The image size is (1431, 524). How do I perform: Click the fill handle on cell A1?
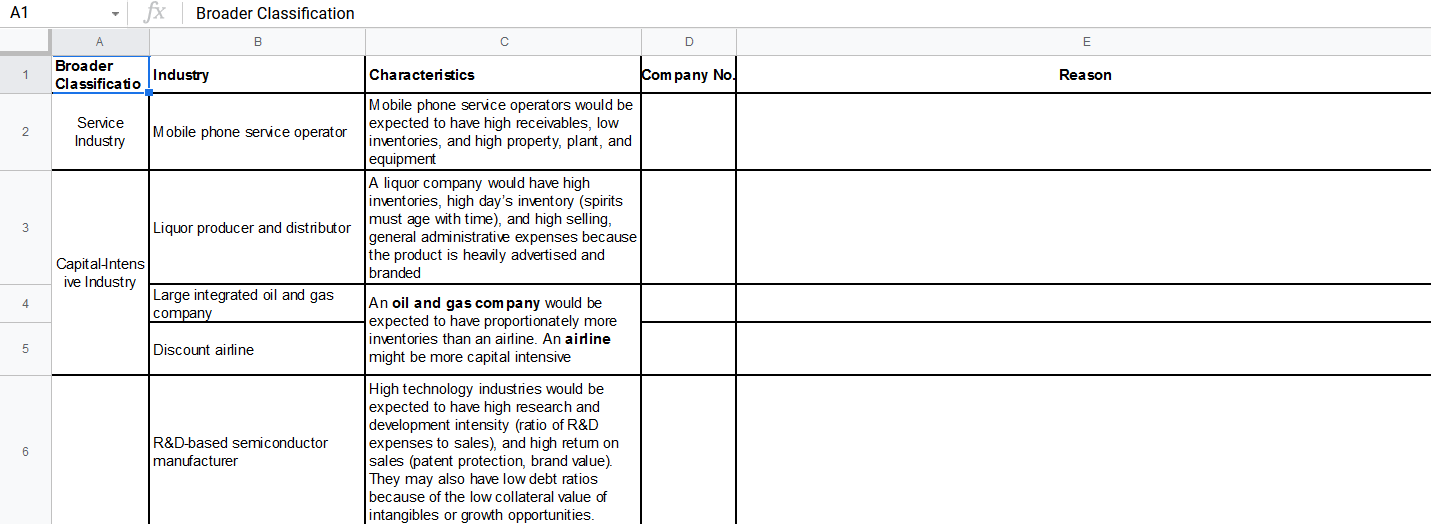(149, 93)
